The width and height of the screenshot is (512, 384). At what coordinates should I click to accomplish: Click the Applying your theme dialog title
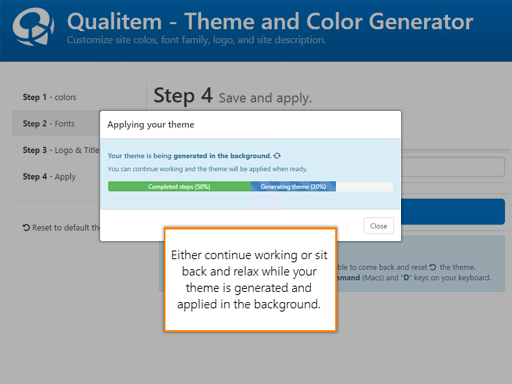click(151, 125)
